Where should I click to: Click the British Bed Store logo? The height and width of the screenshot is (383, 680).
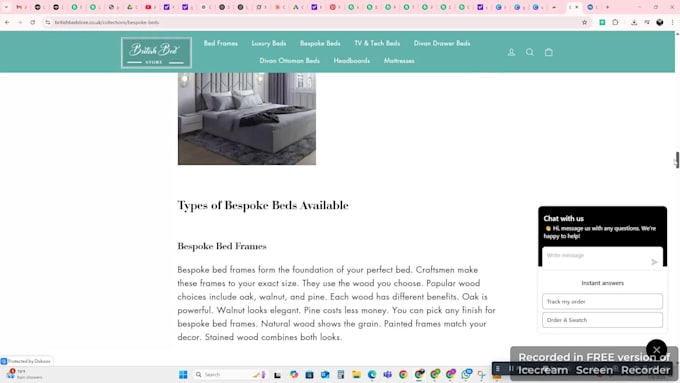pyautogui.click(x=156, y=52)
